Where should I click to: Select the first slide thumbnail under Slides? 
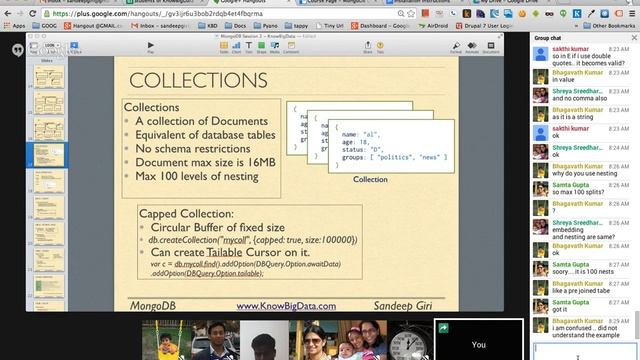49,76
